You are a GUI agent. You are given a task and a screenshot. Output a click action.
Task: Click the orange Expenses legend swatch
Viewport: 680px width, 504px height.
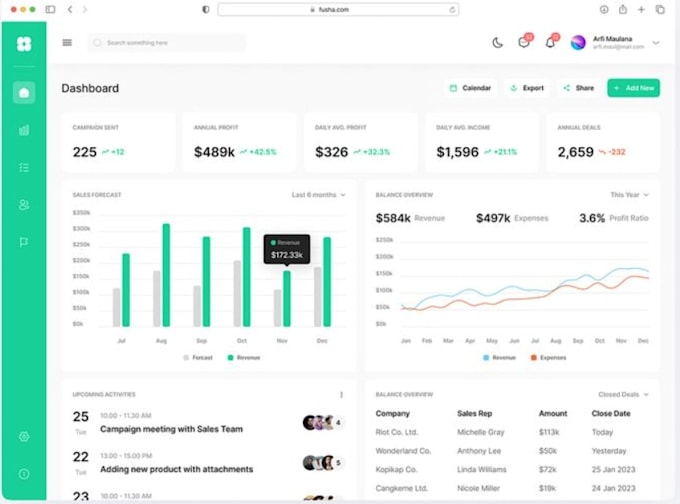[533, 357]
